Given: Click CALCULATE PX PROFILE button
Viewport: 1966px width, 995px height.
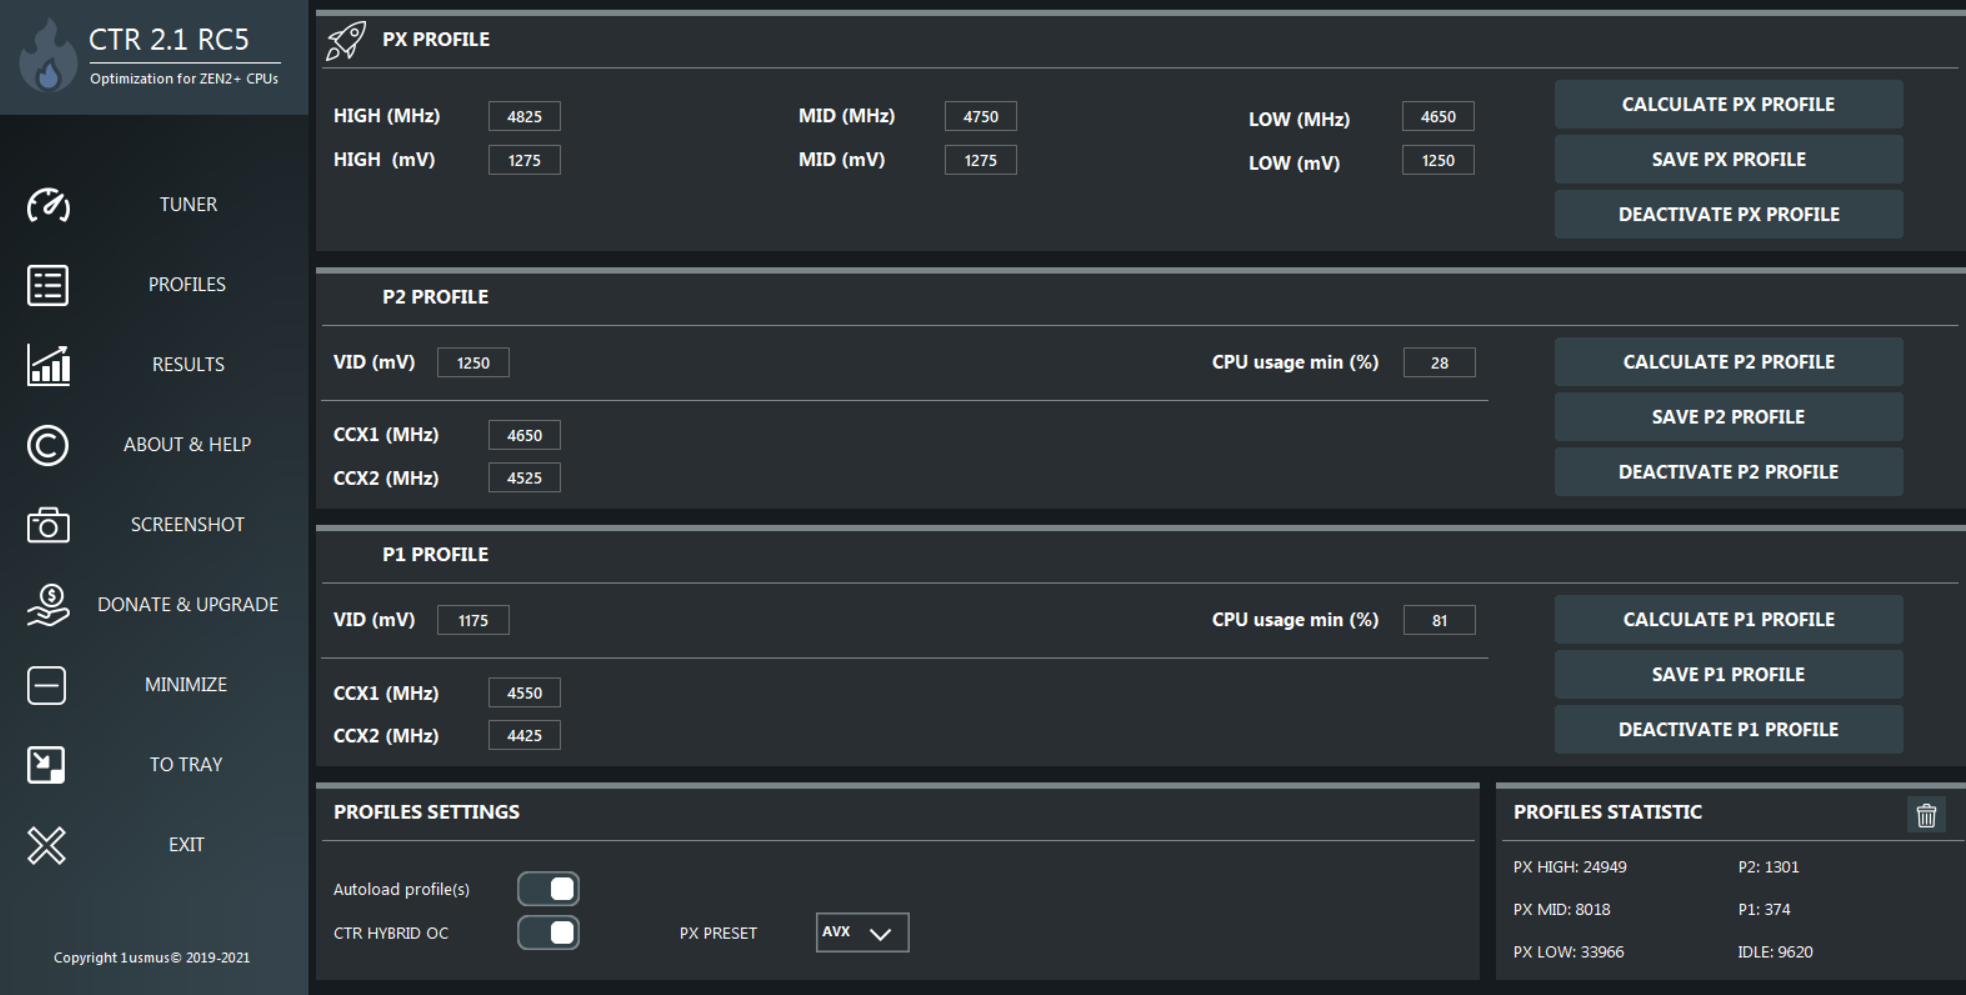Looking at the screenshot, I should pos(1728,104).
